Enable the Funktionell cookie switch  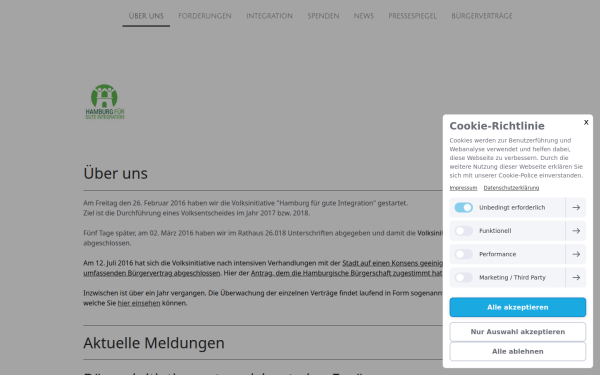[463, 231]
